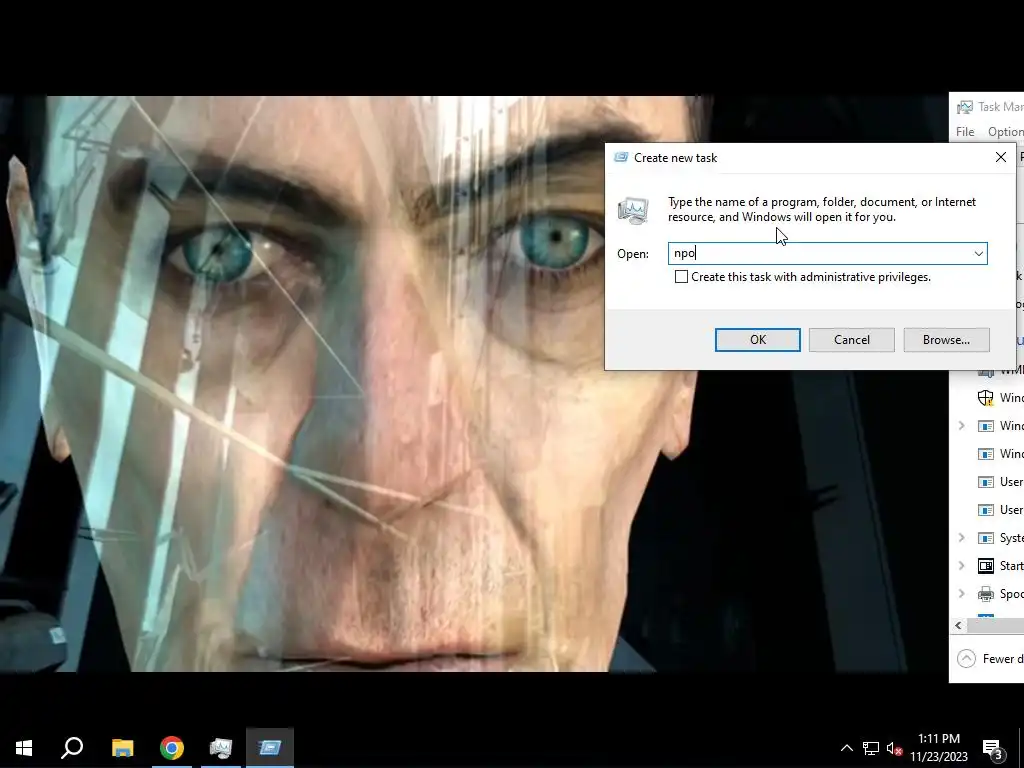Open the dropdown arrow of the Open field

[978, 253]
